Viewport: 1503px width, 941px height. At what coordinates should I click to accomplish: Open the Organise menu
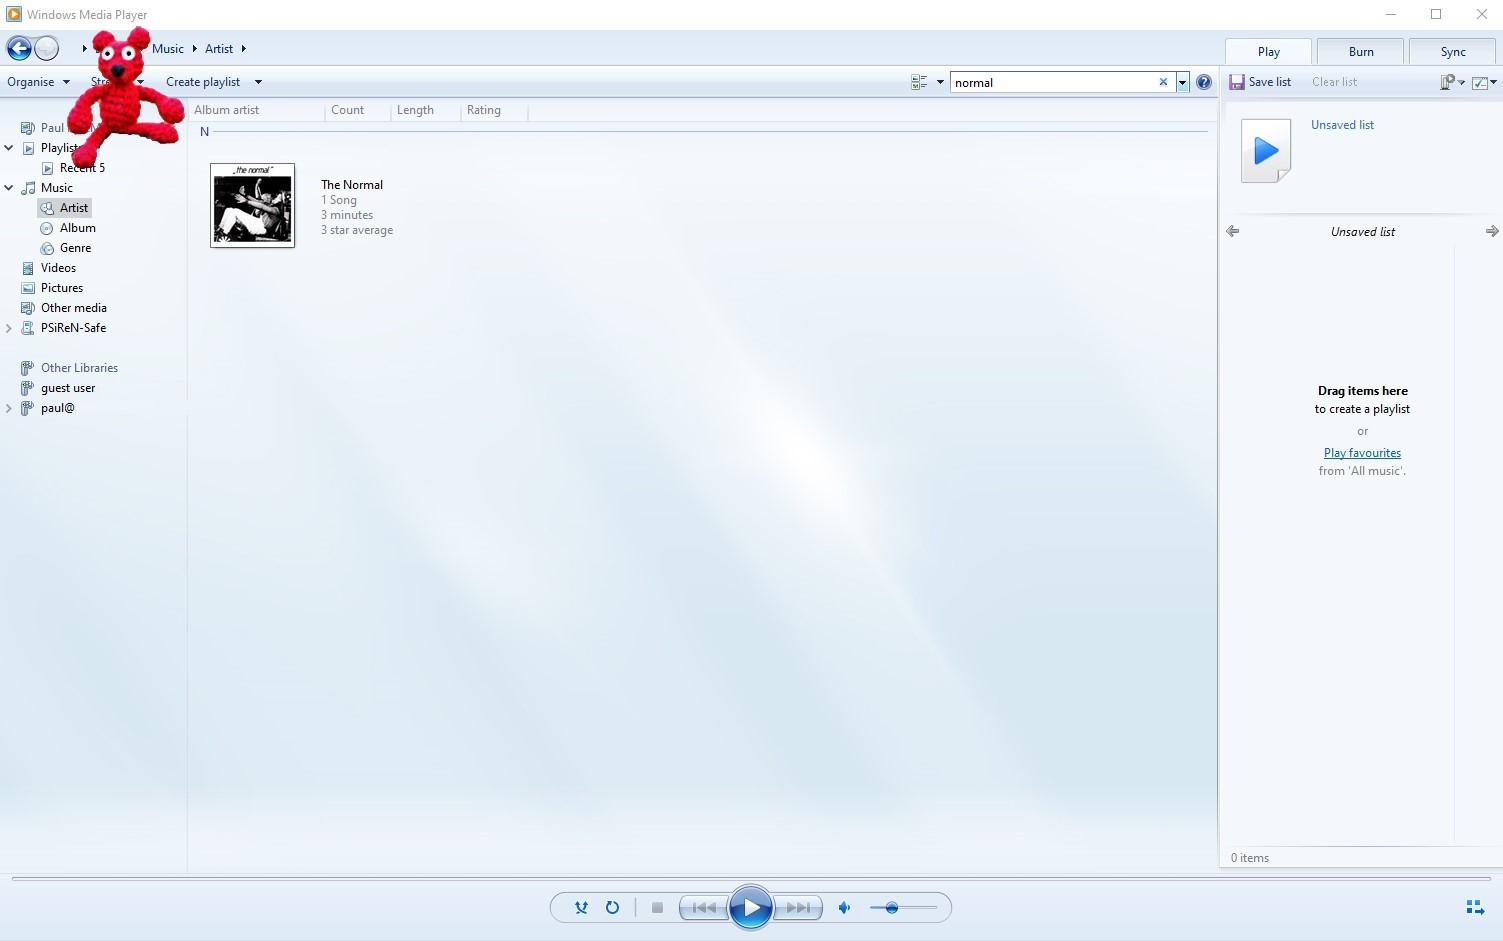(x=38, y=82)
